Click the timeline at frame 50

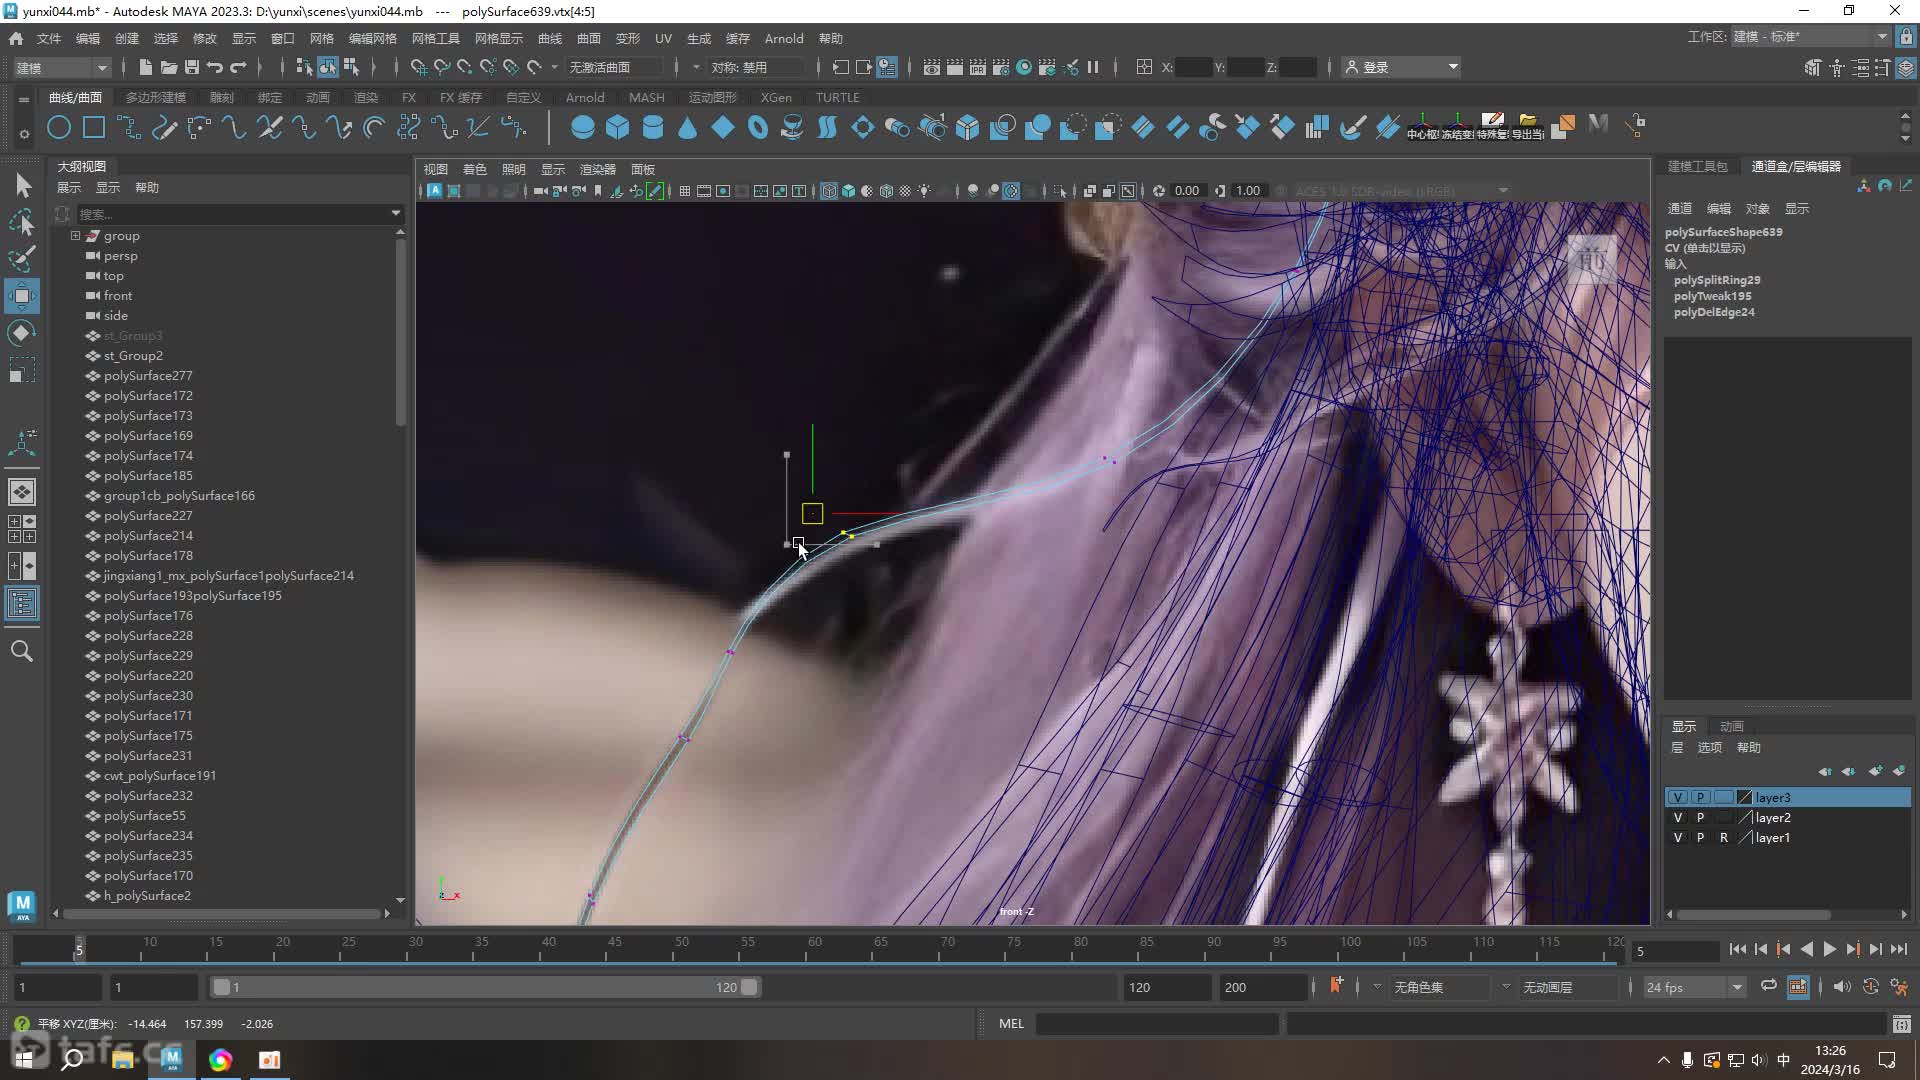pyautogui.click(x=681, y=948)
